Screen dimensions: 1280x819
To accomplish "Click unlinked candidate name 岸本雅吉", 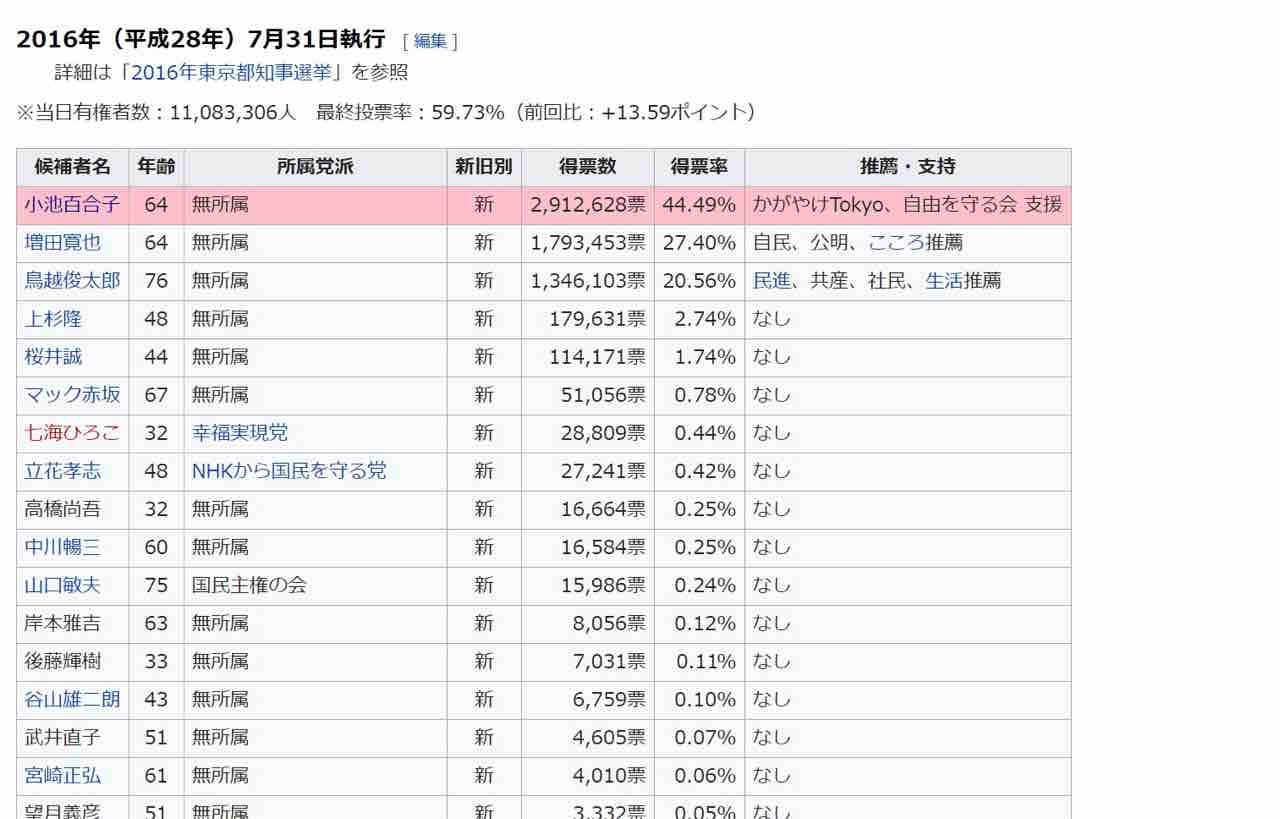I will [62, 623].
